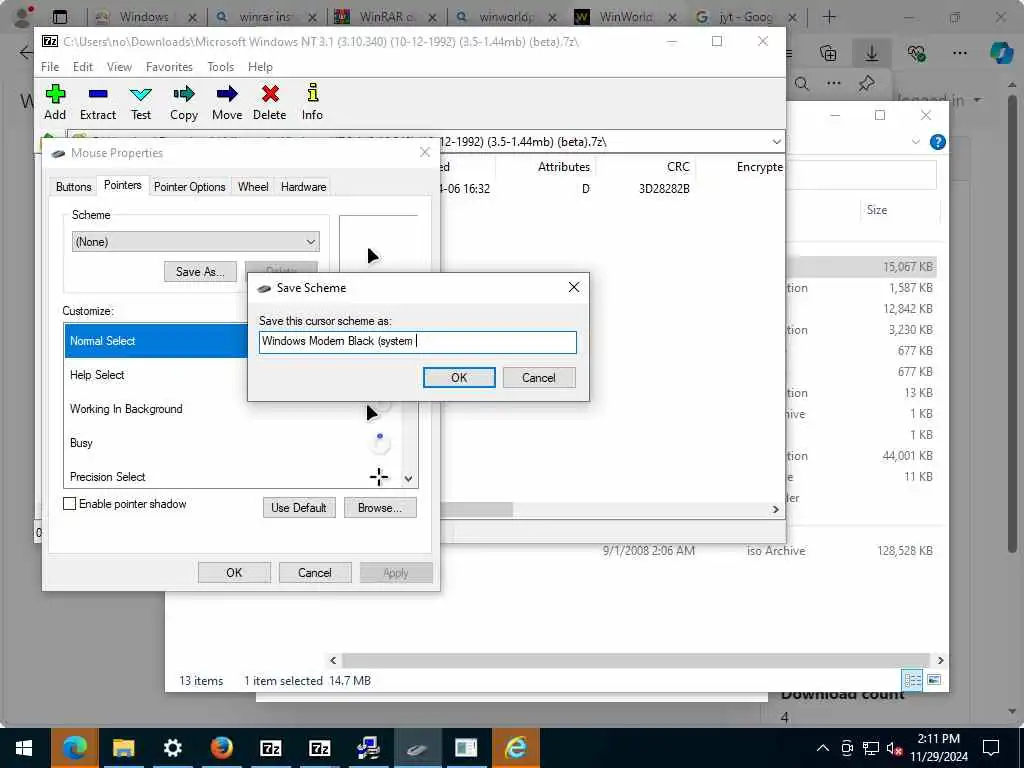Click Cancel in Save Scheme dialog
The width and height of the screenshot is (1024, 768).
pyautogui.click(x=539, y=377)
